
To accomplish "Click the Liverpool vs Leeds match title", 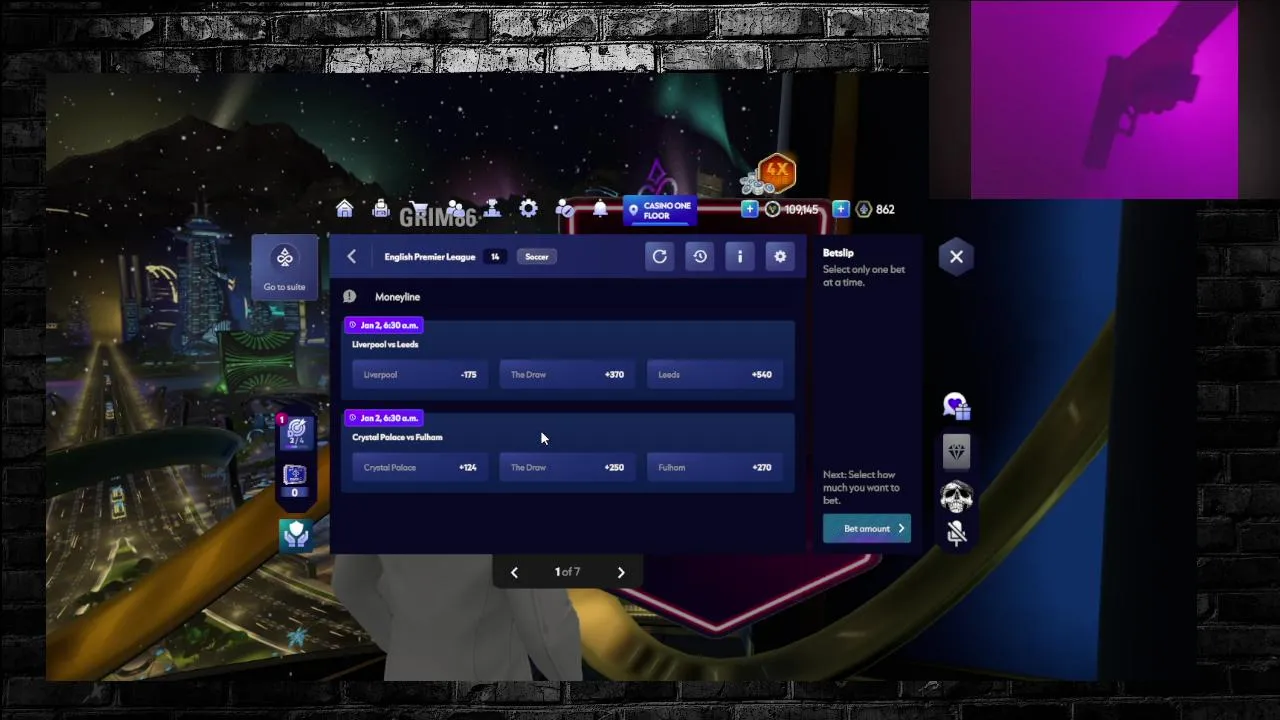I will [385, 344].
